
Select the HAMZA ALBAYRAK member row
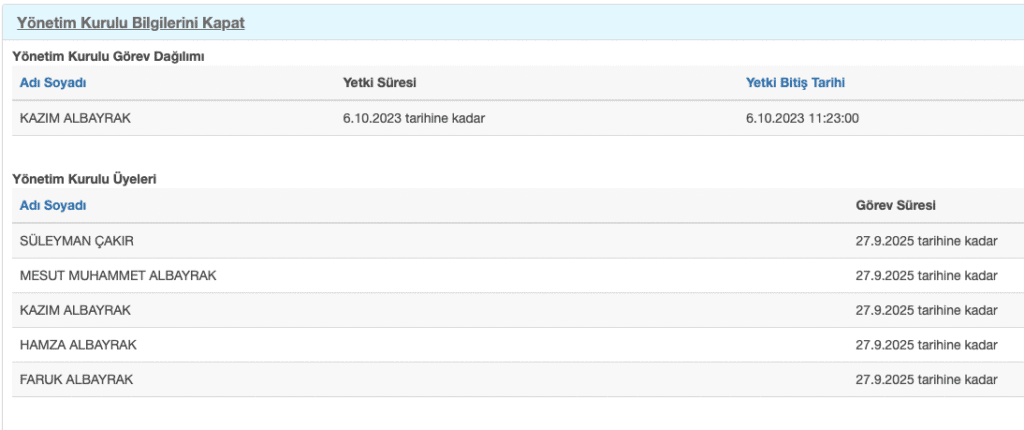pyautogui.click(x=518, y=345)
